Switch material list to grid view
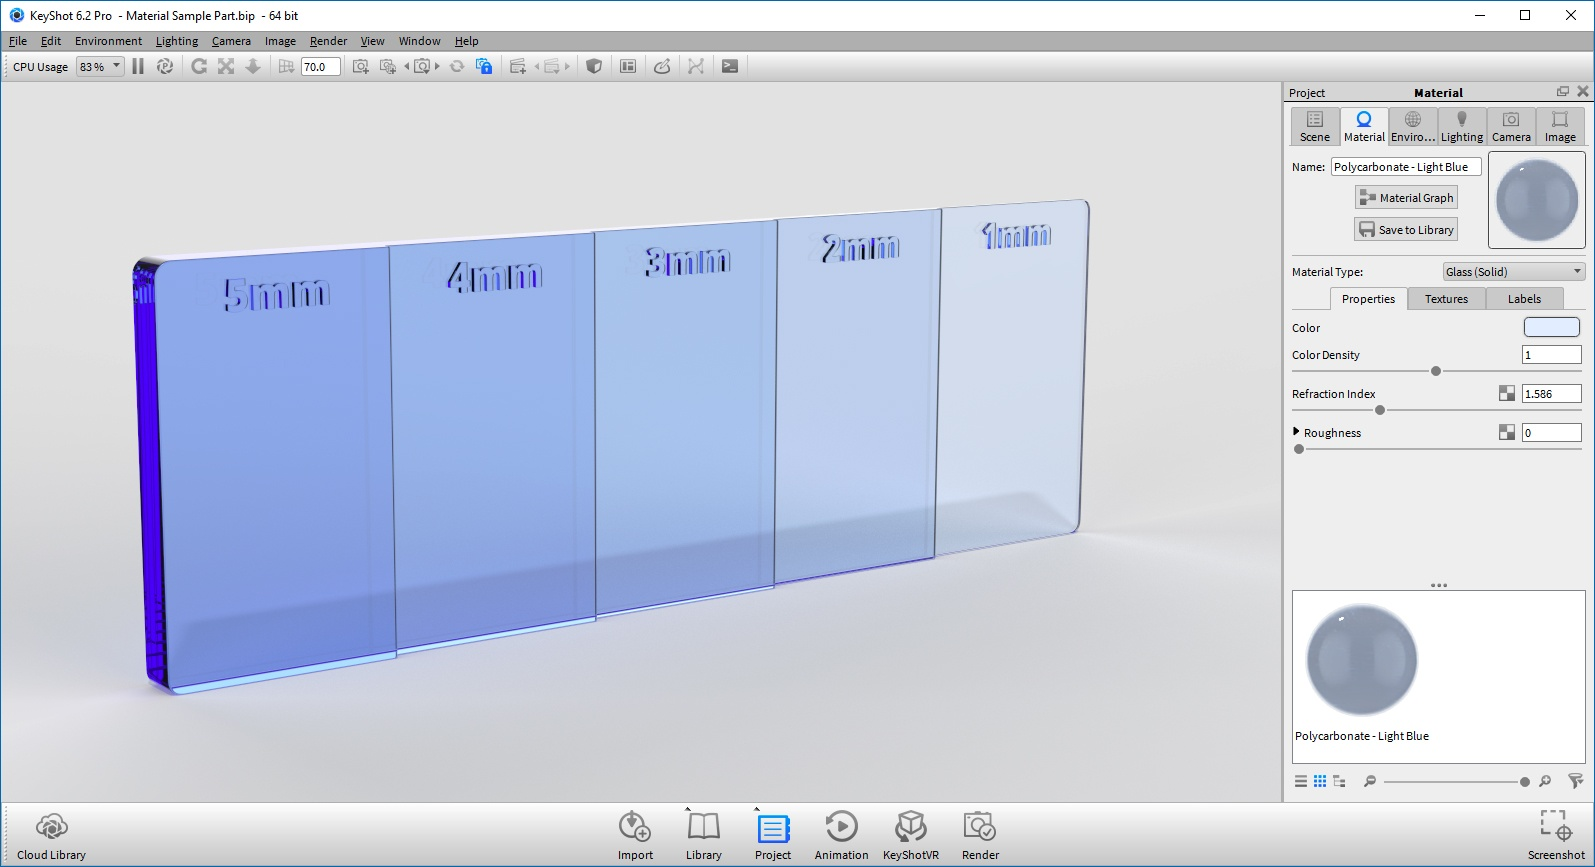The height and width of the screenshot is (867, 1595). pos(1320,781)
